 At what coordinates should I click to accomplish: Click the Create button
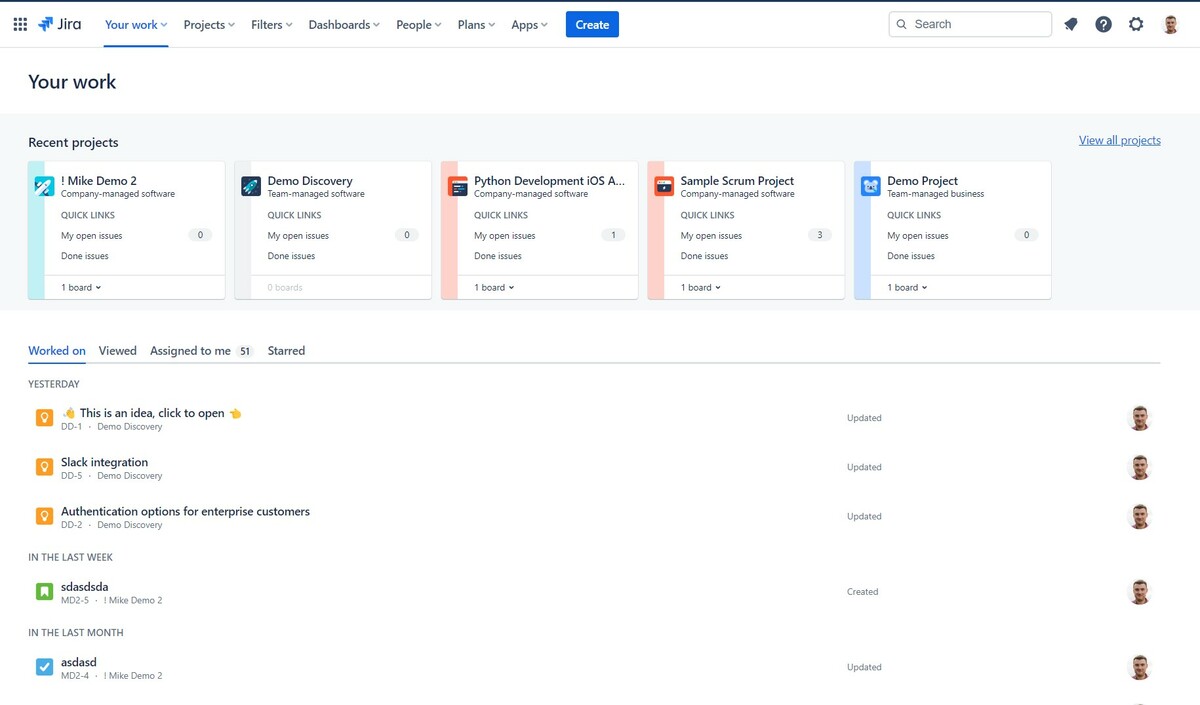point(592,24)
